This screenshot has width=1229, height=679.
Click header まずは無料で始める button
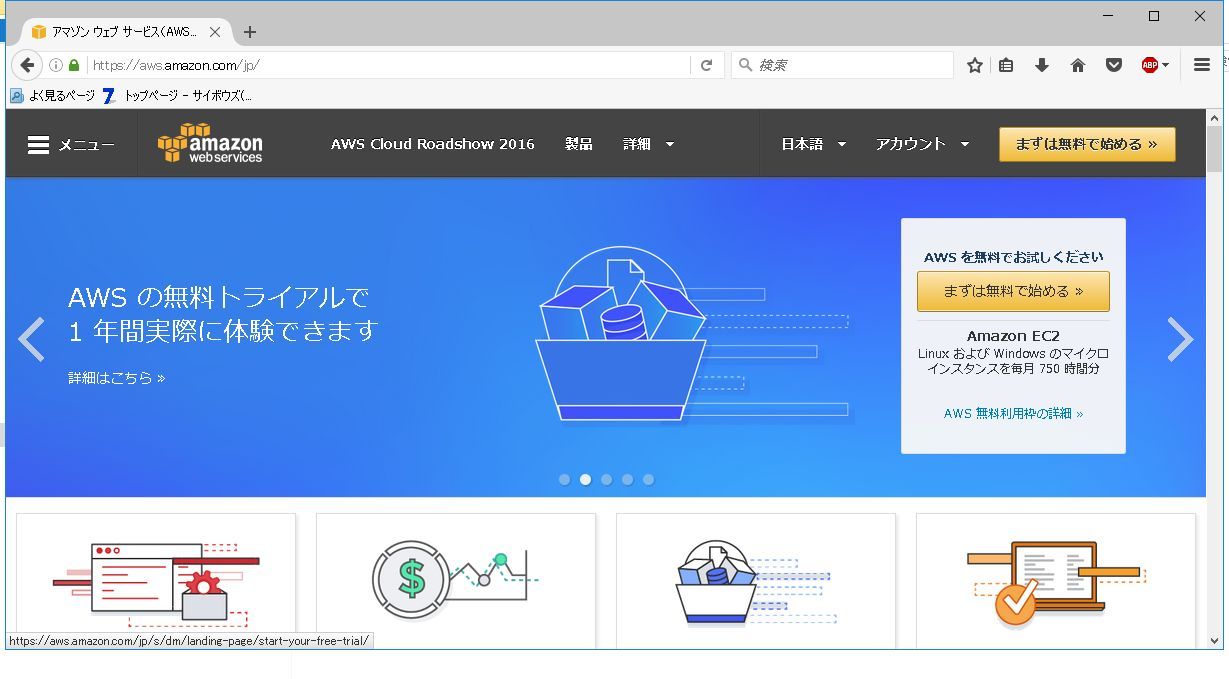pos(1087,144)
